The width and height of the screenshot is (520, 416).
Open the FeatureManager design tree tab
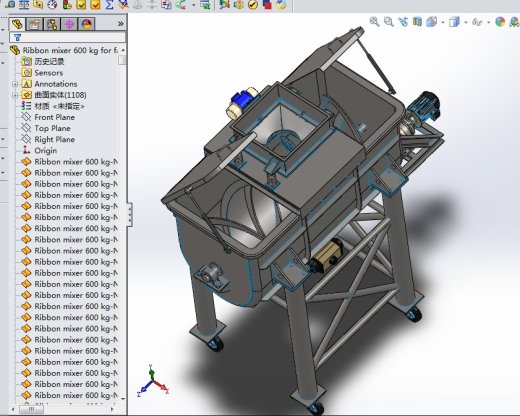coord(17,24)
